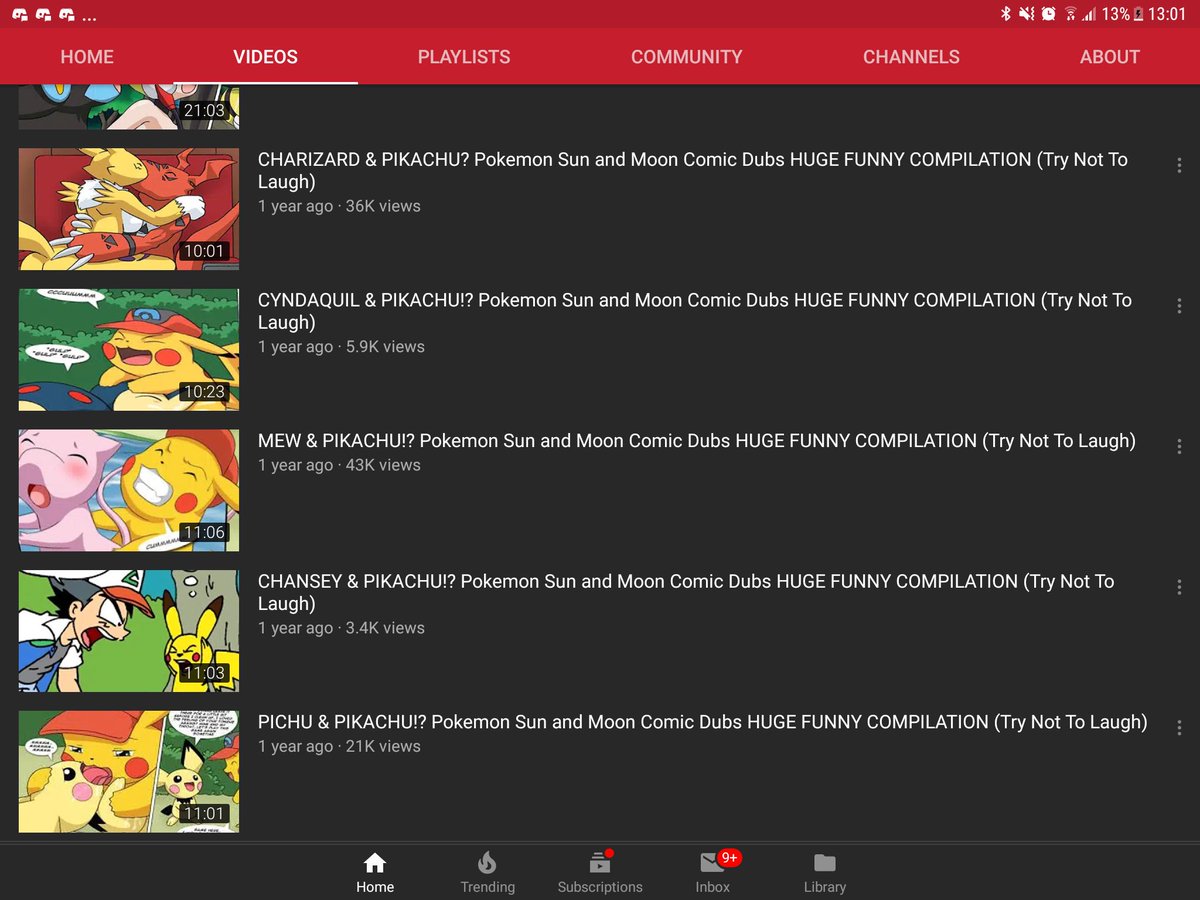This screenshot has width=1200, height=900.
Task: Switch to the PLAYLISTS tab
Action: coord(464,57)
